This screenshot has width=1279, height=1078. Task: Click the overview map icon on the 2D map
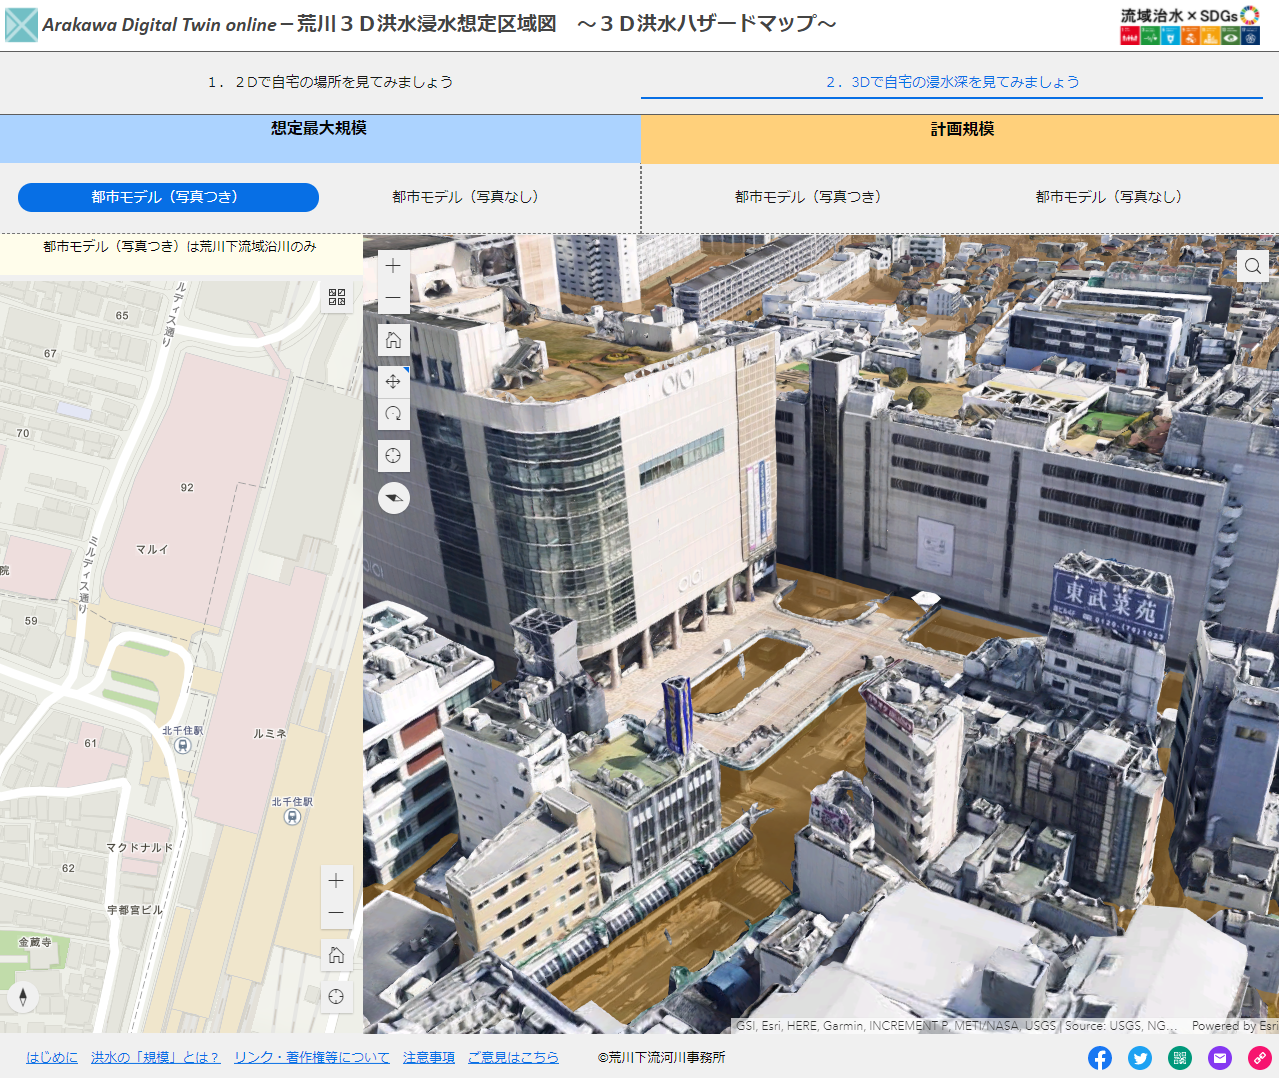tap(337, 297)
